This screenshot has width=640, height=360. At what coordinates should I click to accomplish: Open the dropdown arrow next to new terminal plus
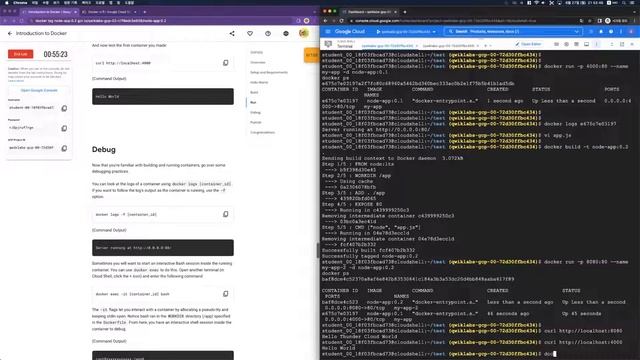pos(490,46)
